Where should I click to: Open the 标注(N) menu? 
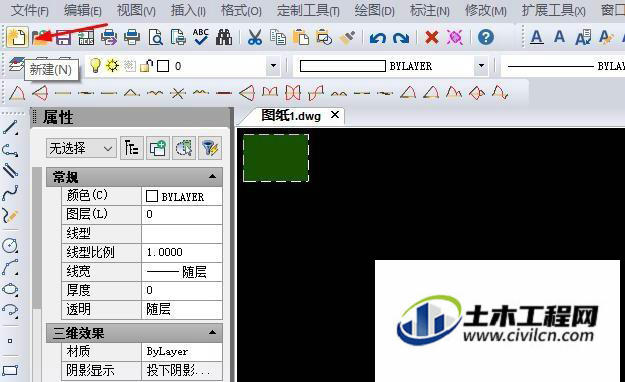tap(430, 10)
